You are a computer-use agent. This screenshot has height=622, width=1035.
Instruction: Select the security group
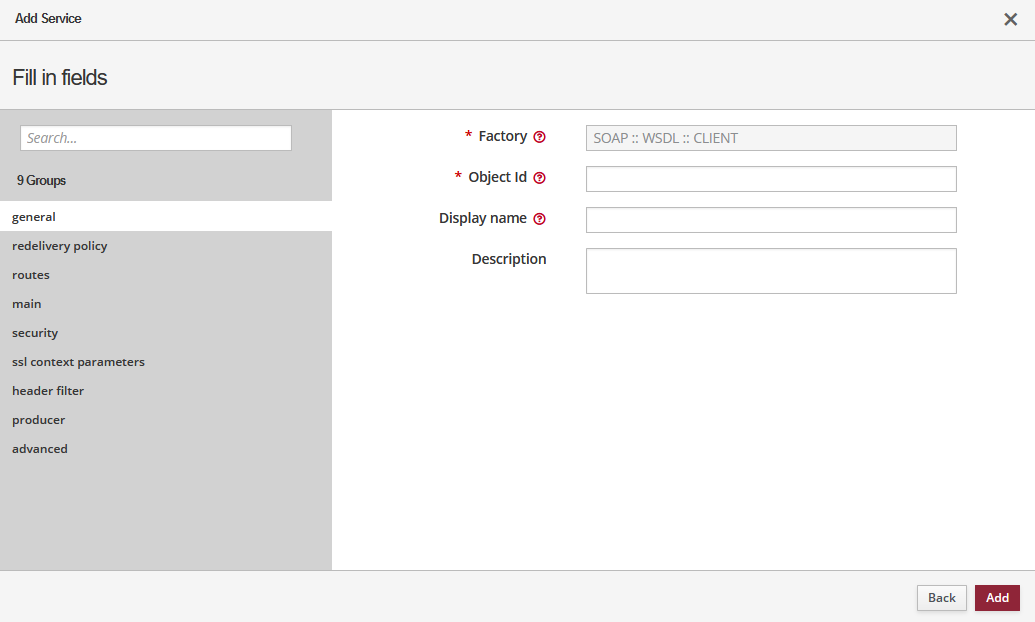point(35,332)
